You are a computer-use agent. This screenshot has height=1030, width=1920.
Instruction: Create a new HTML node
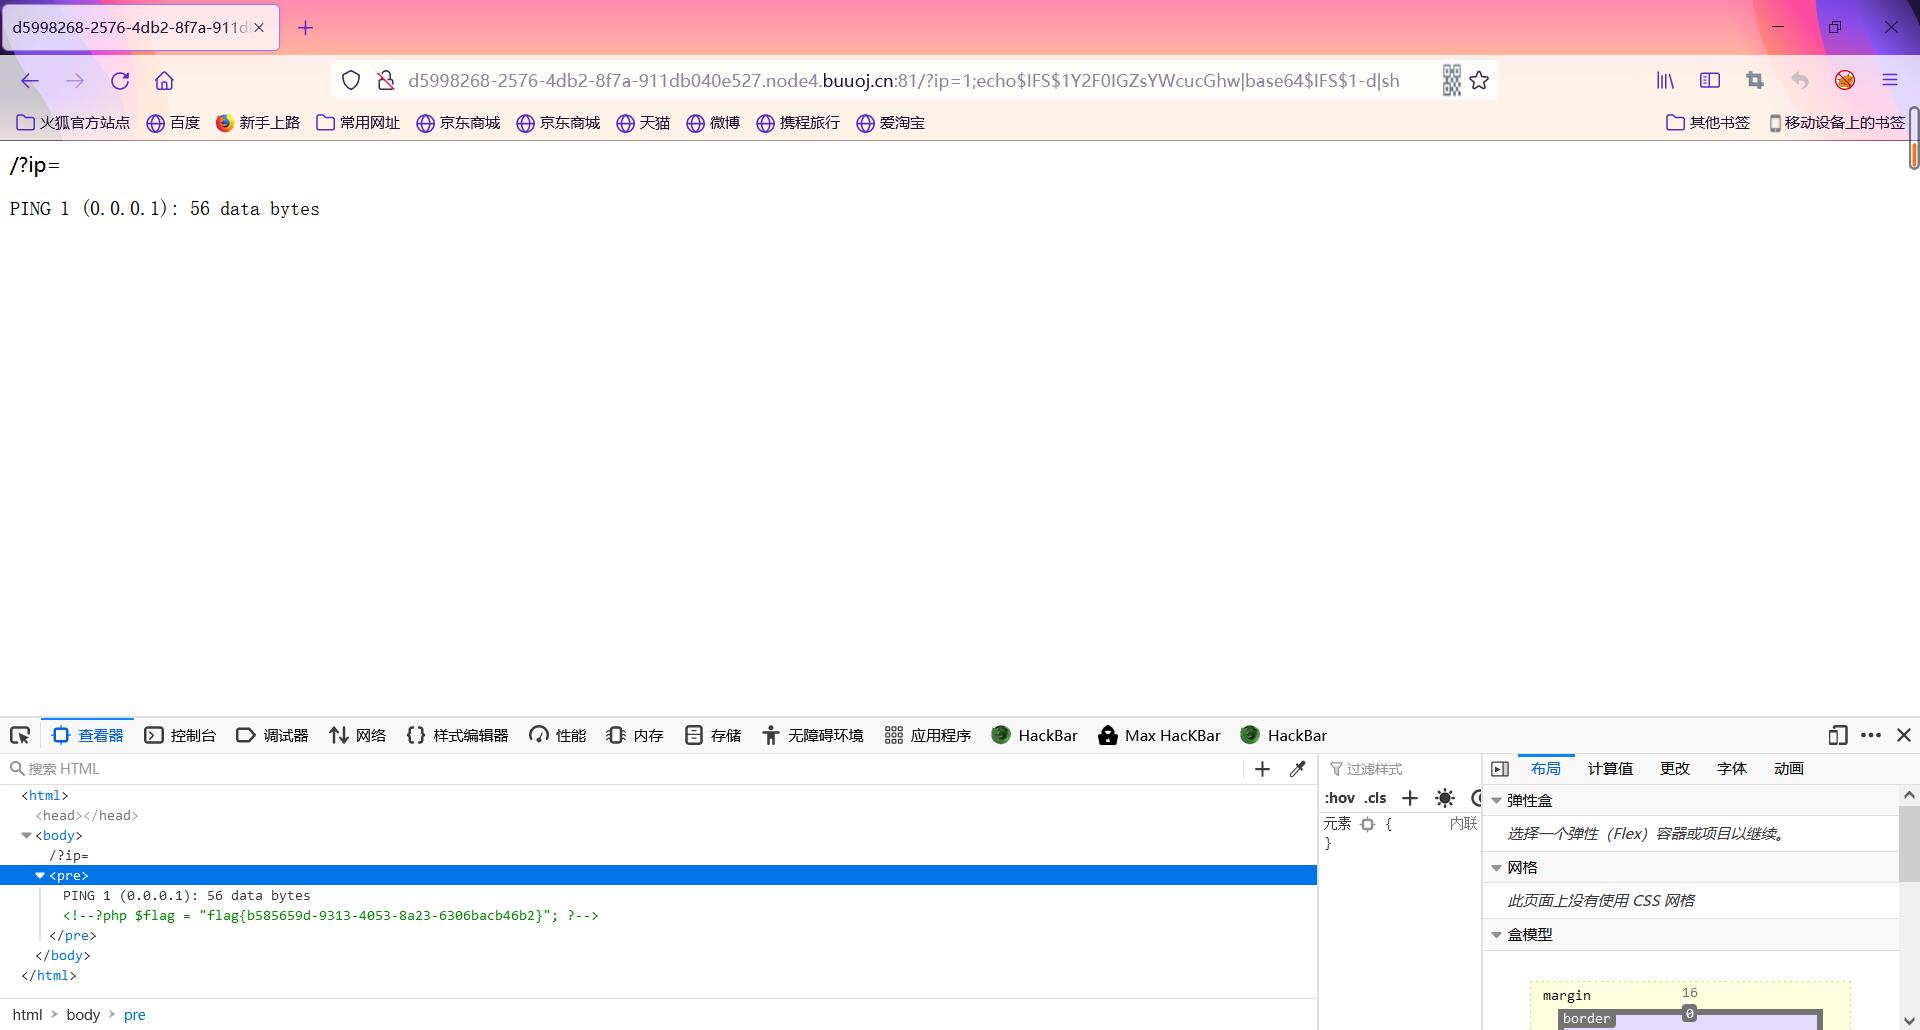(1262, 769)
